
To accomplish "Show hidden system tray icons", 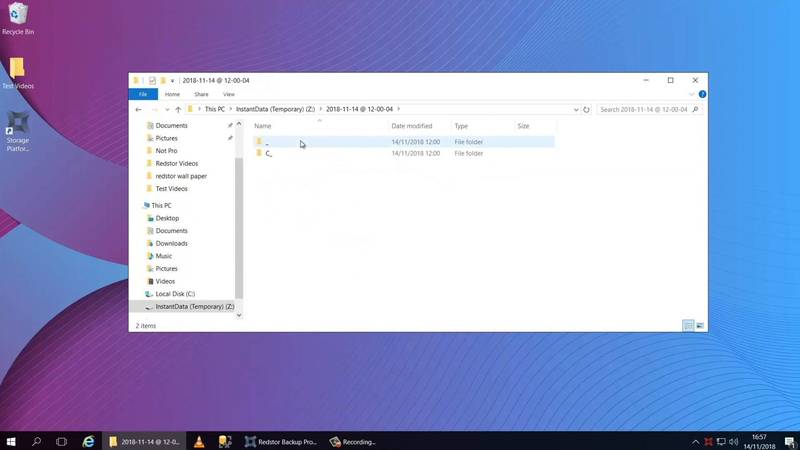I will (695, 442).
